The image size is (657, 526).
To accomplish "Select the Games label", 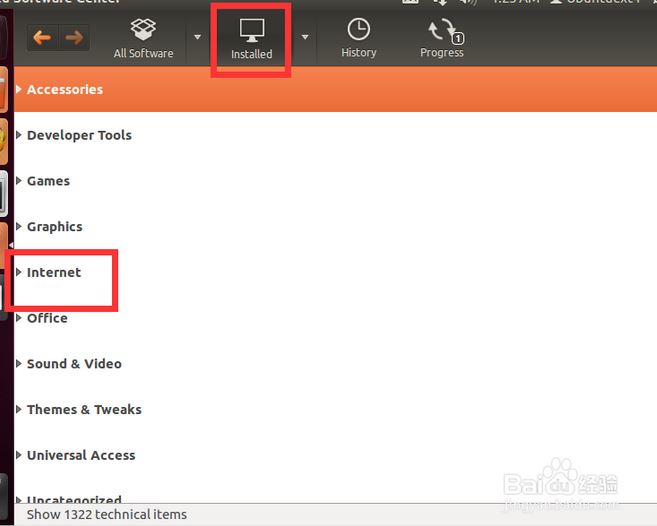I will pos(48,181).
